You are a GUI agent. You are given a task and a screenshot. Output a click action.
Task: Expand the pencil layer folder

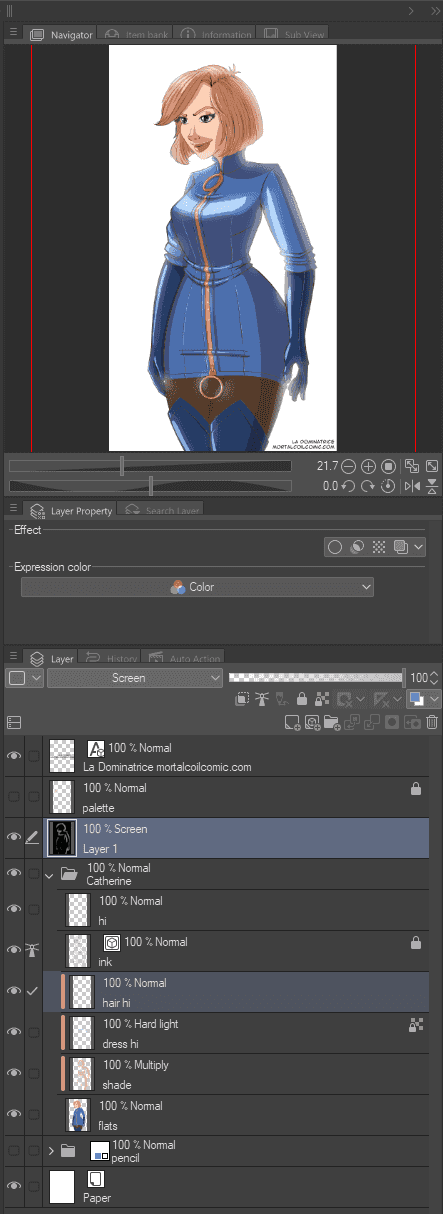pos(51,1151)
